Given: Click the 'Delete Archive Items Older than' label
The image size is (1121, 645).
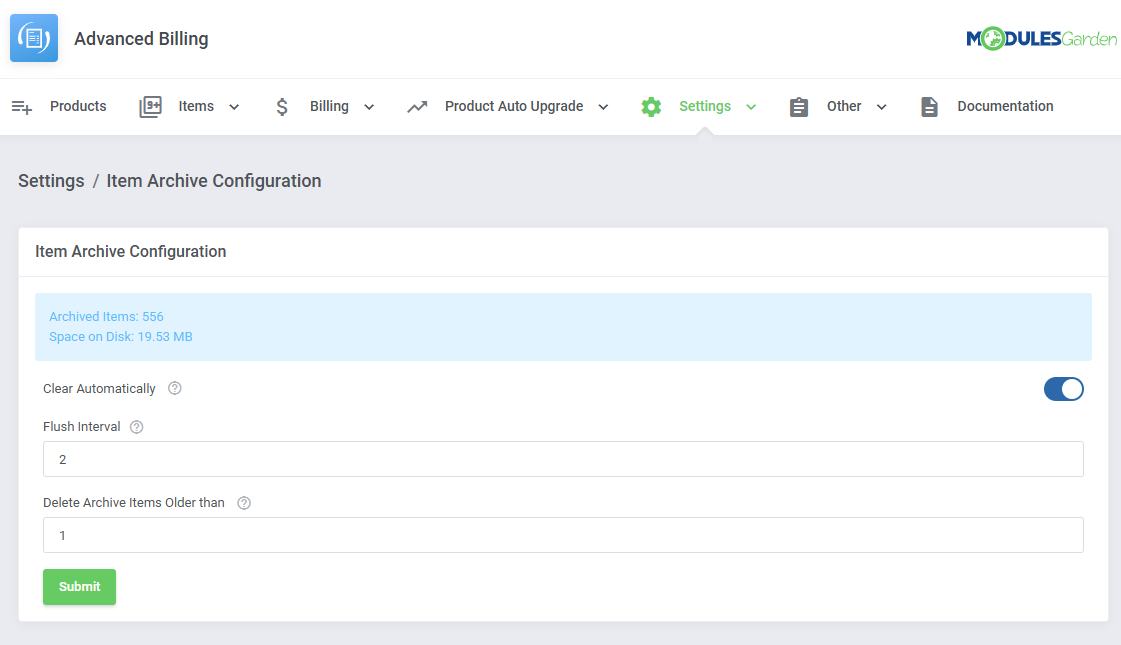Looking at the screenshot, I should click(134, 503).
